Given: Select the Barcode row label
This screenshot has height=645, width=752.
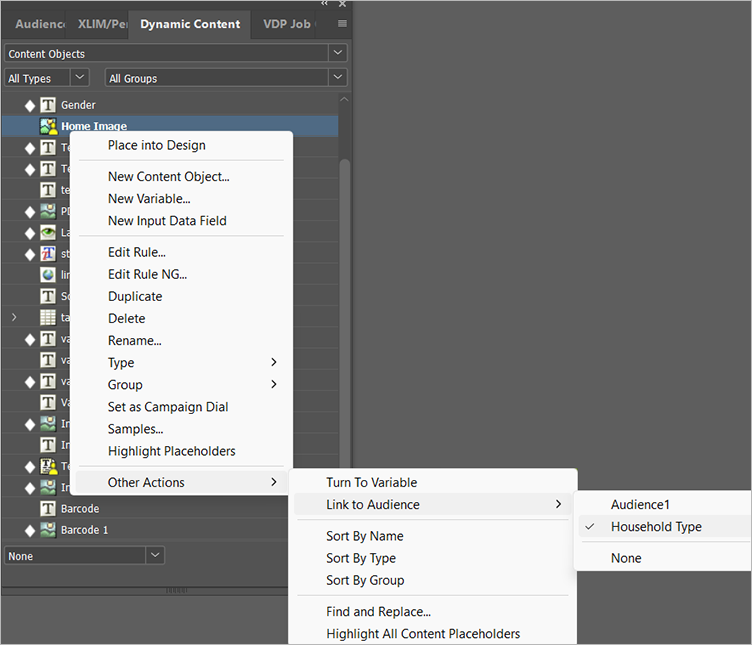Looking at the screenshot, I should point(80,508).
